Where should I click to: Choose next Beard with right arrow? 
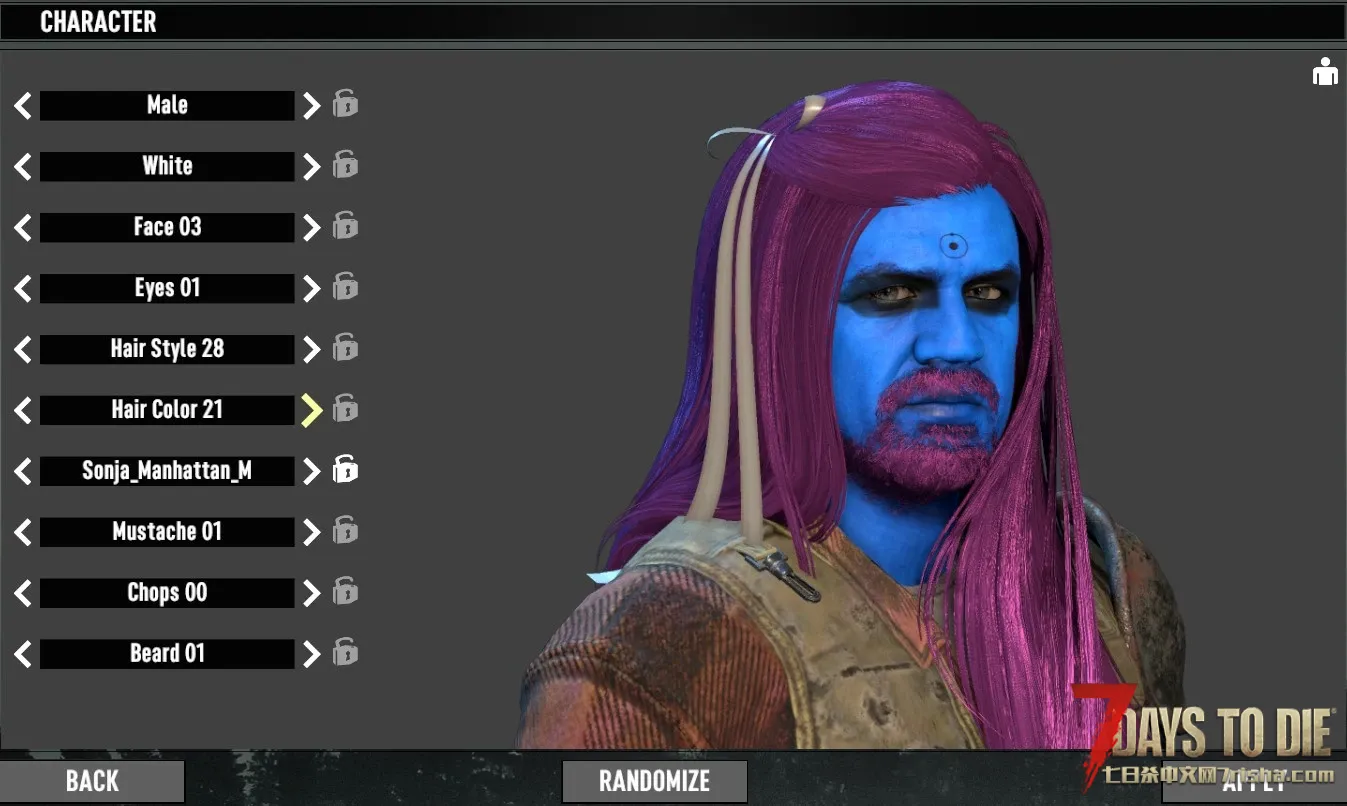coord(312,653)
